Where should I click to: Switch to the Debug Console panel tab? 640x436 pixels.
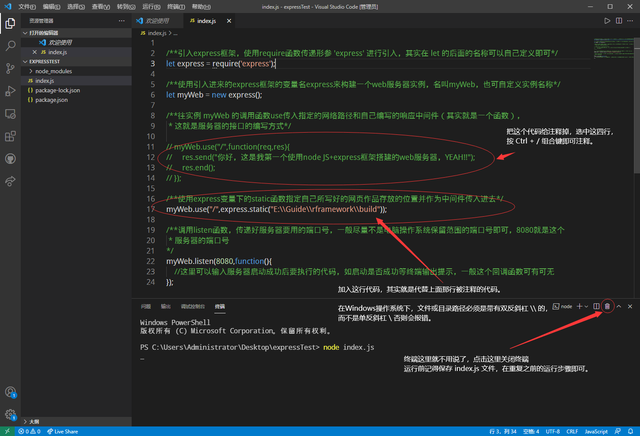[193, 306]
